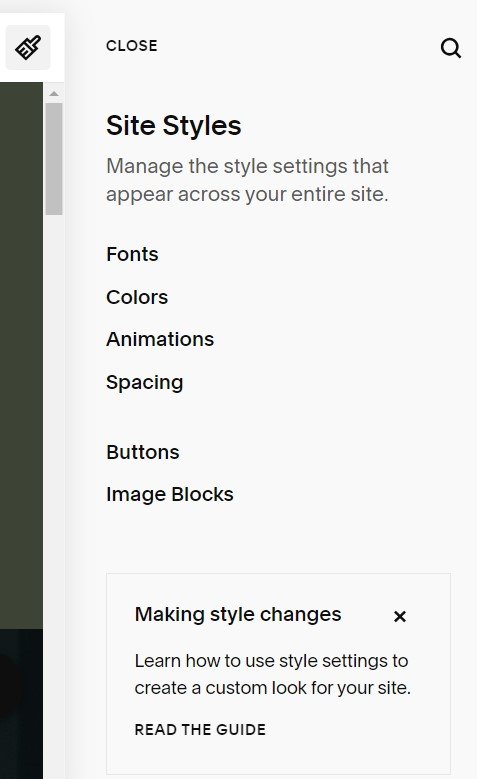Follow the Read the Guide link
477x779 pixels.
pyautogui.click(x=200, y=729)
